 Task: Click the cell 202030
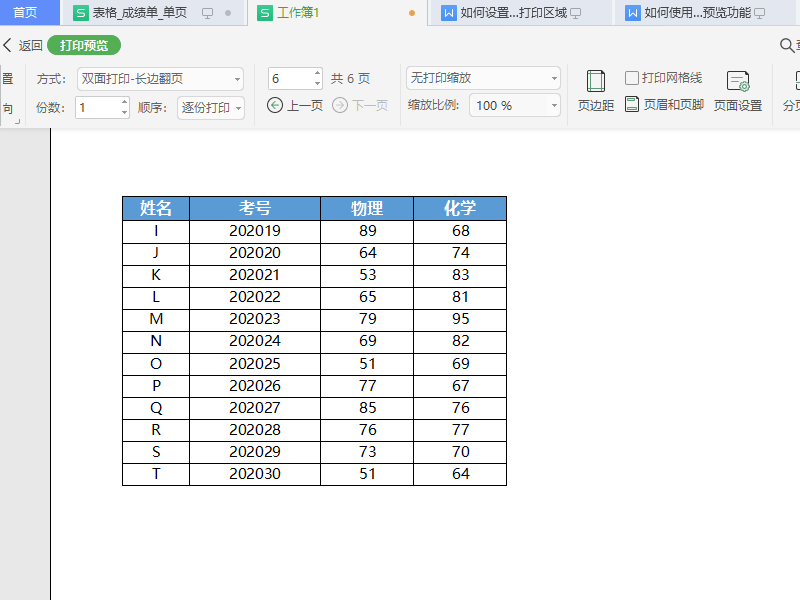point(255,474)
